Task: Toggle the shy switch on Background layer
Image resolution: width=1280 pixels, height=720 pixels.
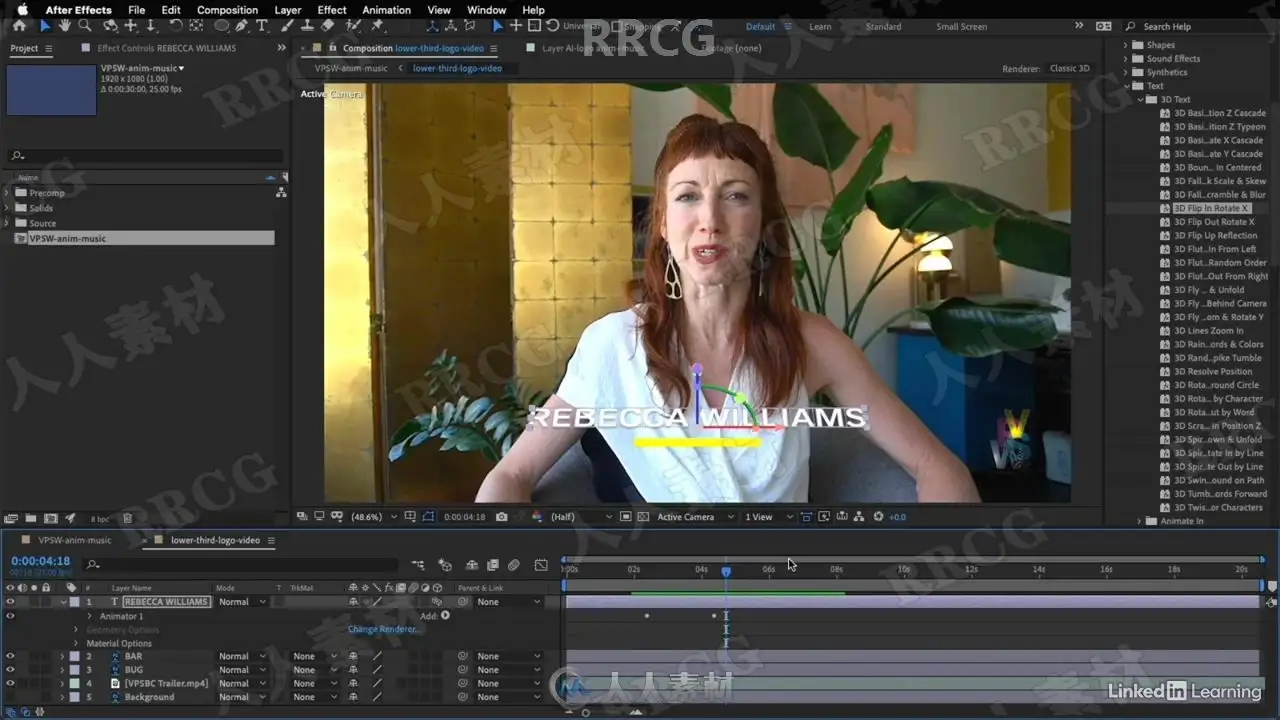Action: coord(353,697)
